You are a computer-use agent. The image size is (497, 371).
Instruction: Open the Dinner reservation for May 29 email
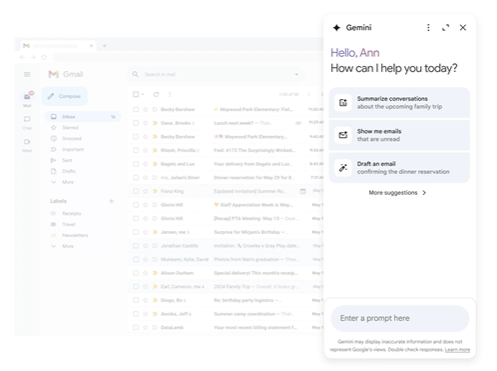[x=225, y=178]
